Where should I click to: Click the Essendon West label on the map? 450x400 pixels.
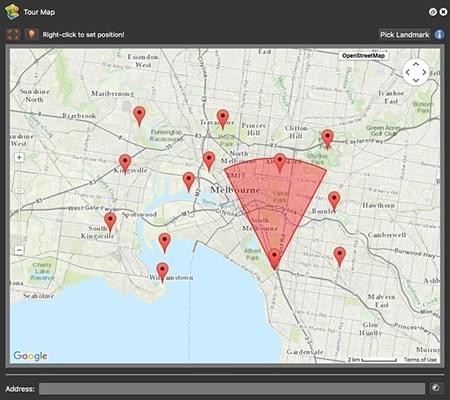143,61
